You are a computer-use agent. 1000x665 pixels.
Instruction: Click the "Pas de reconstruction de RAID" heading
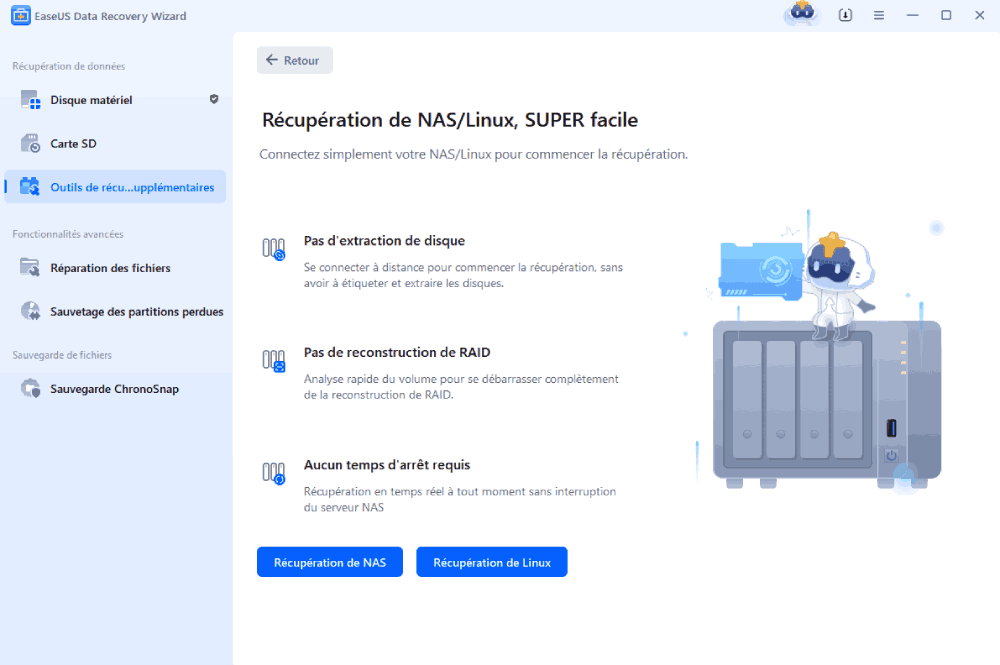(397, 352)
